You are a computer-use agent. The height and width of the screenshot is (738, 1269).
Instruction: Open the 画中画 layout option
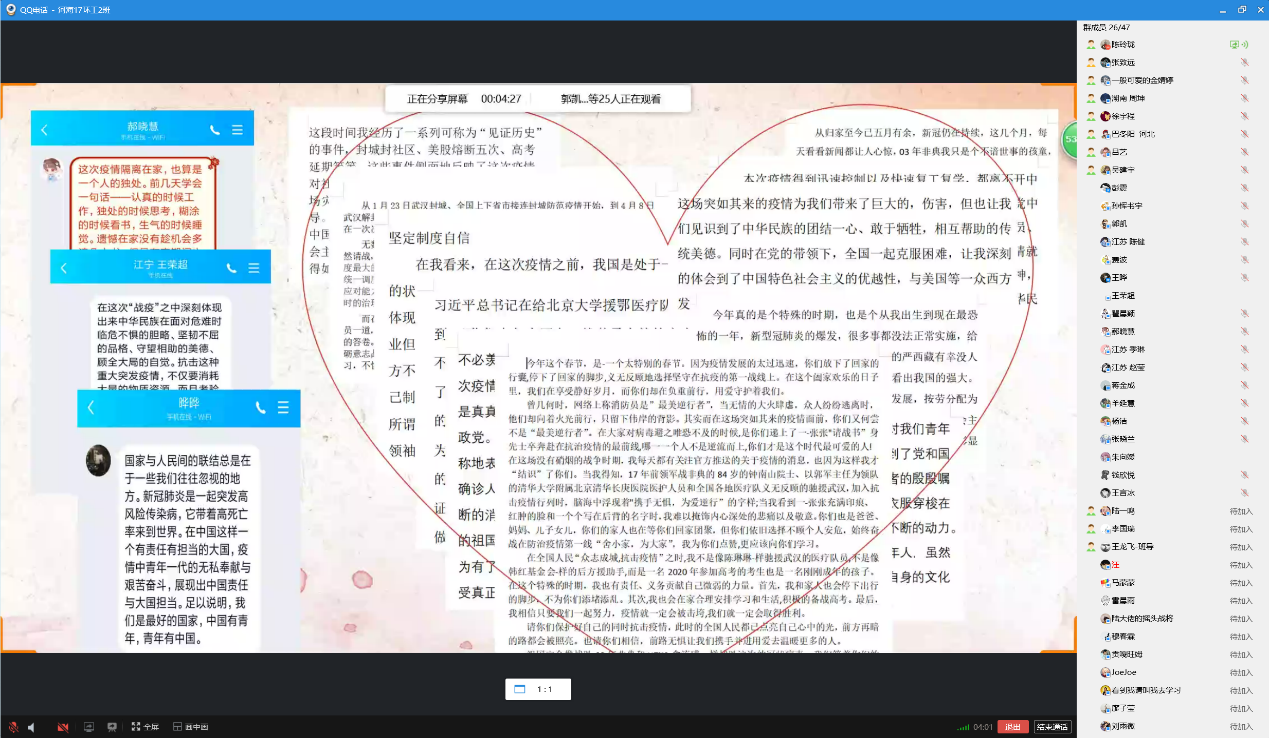click(190, 727)
